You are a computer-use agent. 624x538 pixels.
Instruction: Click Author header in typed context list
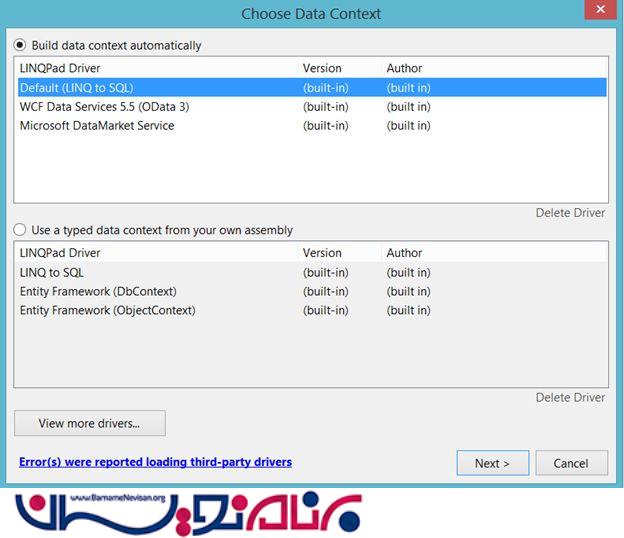[404, 253]
